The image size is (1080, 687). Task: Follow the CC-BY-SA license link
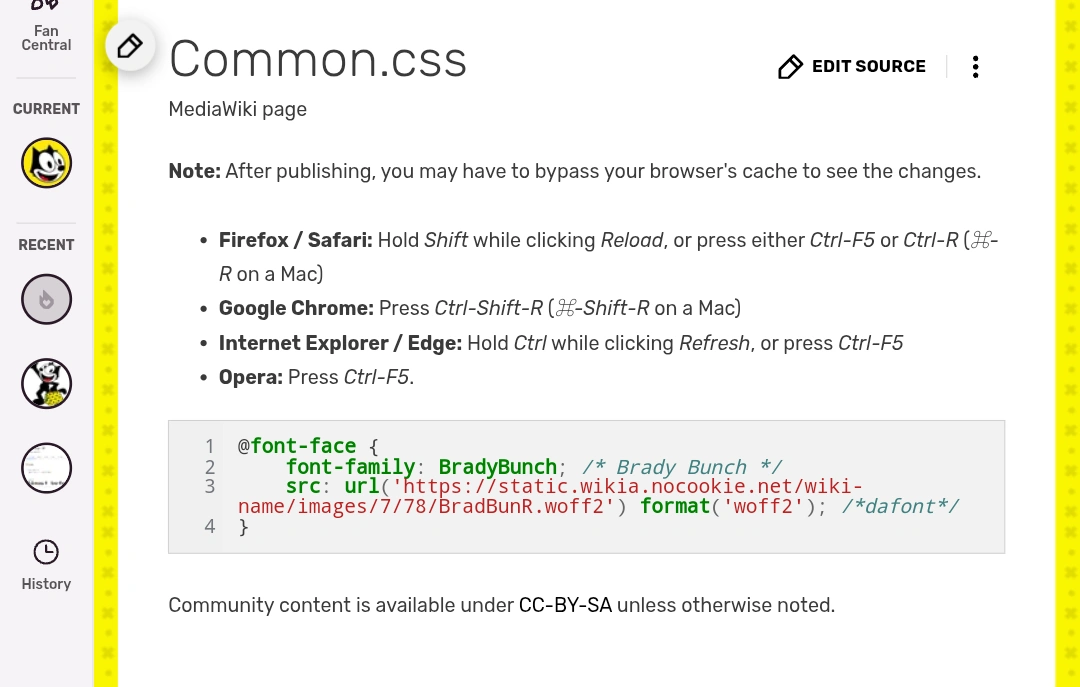[x=565, y=605]
